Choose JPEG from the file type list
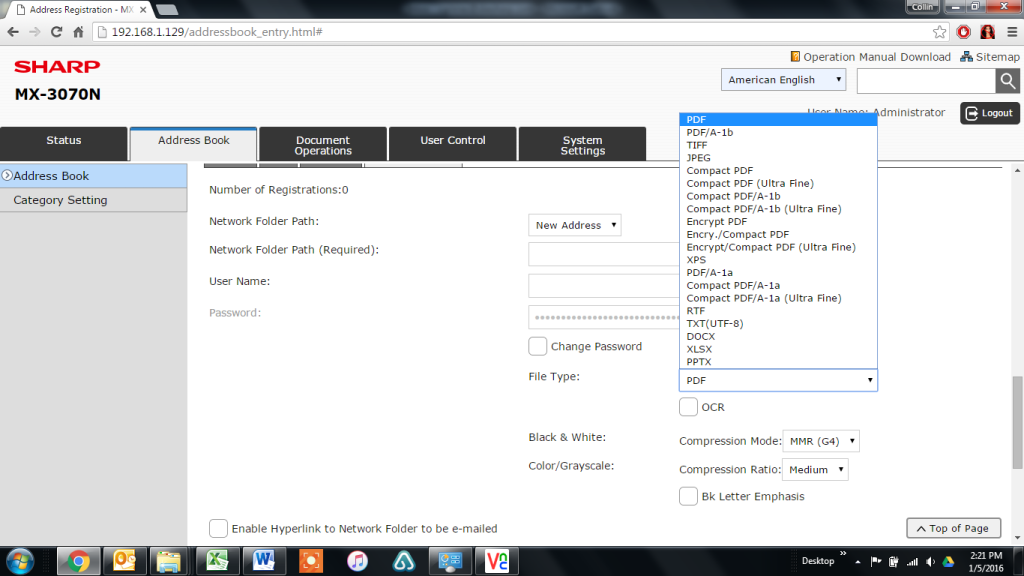Image resolution: width=1024 pixels, height=576 pixels. (x=699, y=158)
